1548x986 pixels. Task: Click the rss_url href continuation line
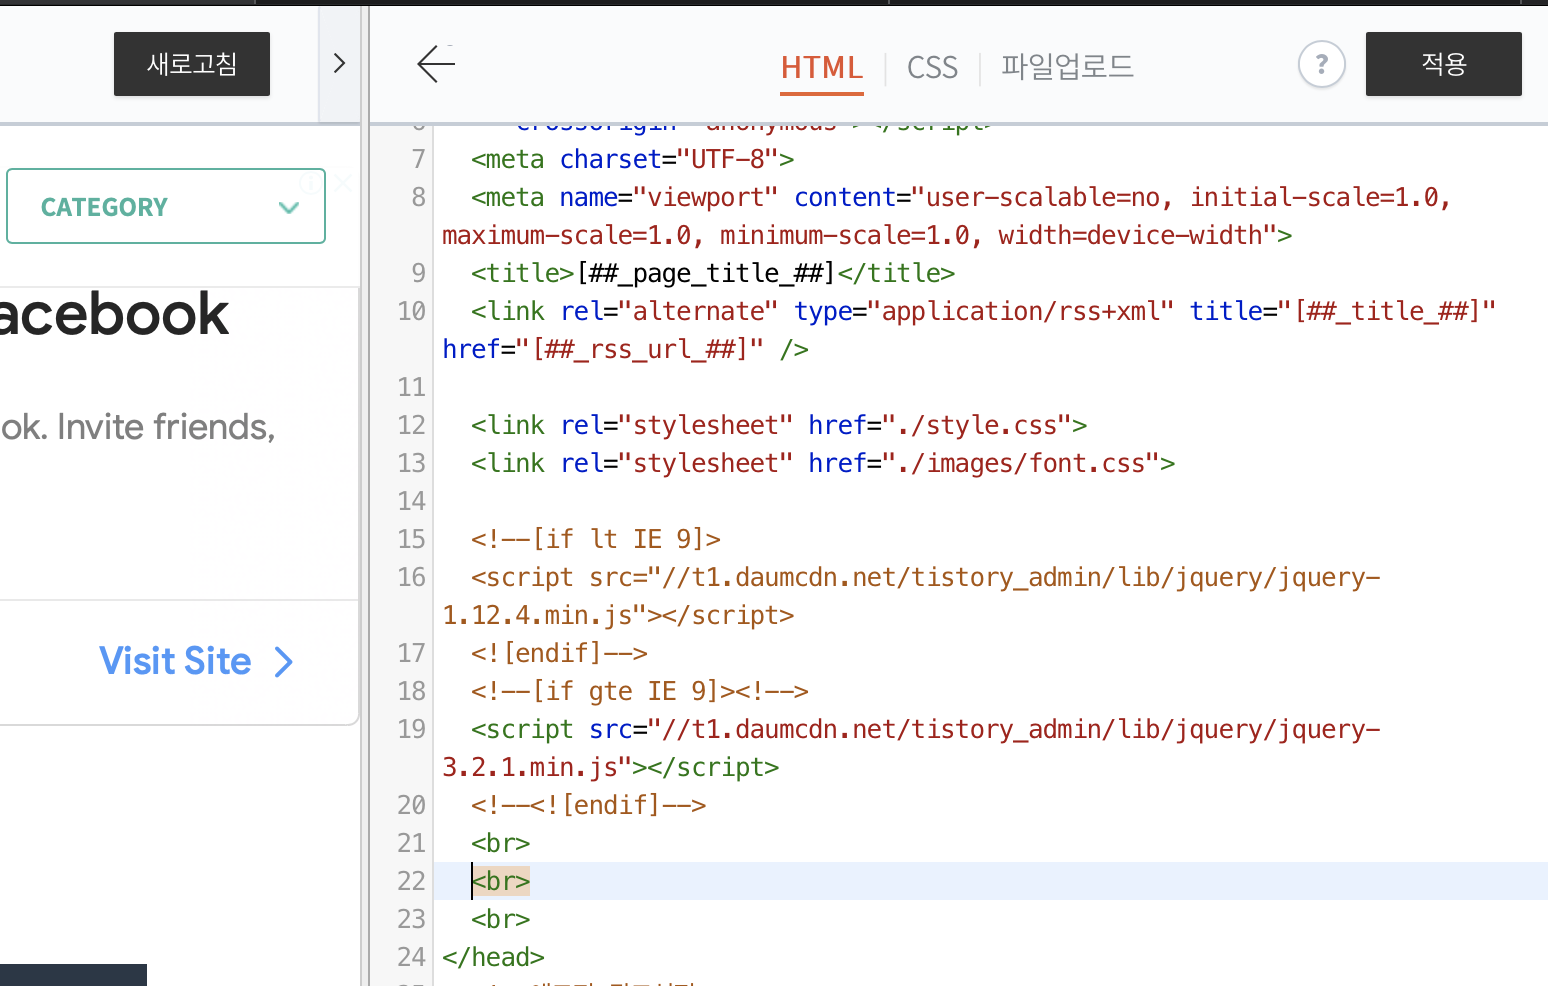[626, 349]
